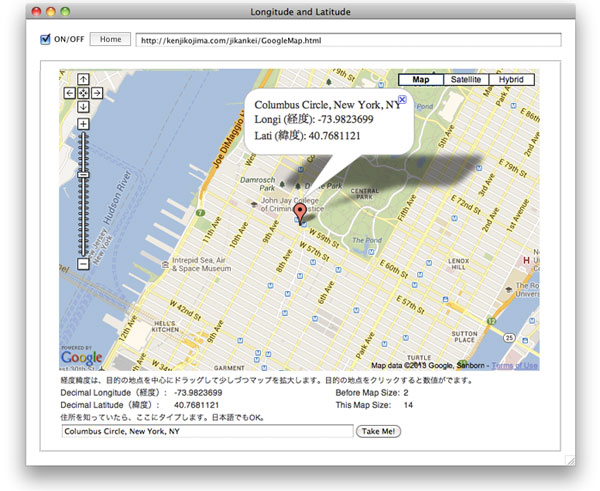Toggle the ON/OFF checkbox
This screenshot has width=600, height=491.
(x=45, y=39)
